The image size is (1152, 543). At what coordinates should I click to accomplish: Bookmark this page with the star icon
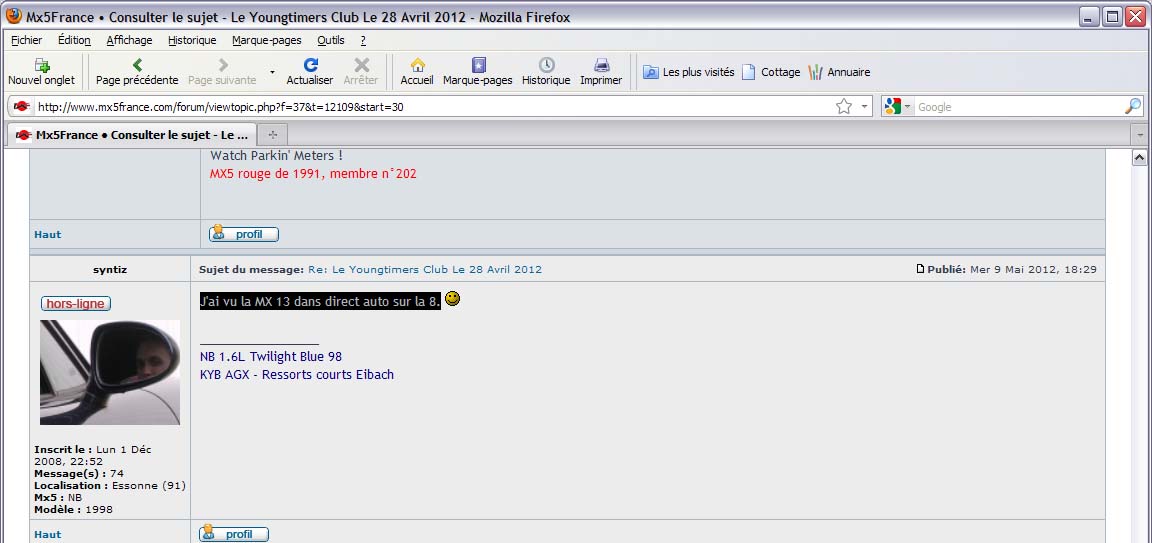click(843, 107)
